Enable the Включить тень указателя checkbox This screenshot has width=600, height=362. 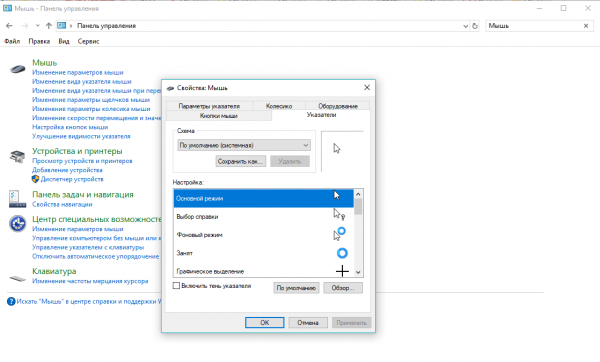[x=176, y=285]
